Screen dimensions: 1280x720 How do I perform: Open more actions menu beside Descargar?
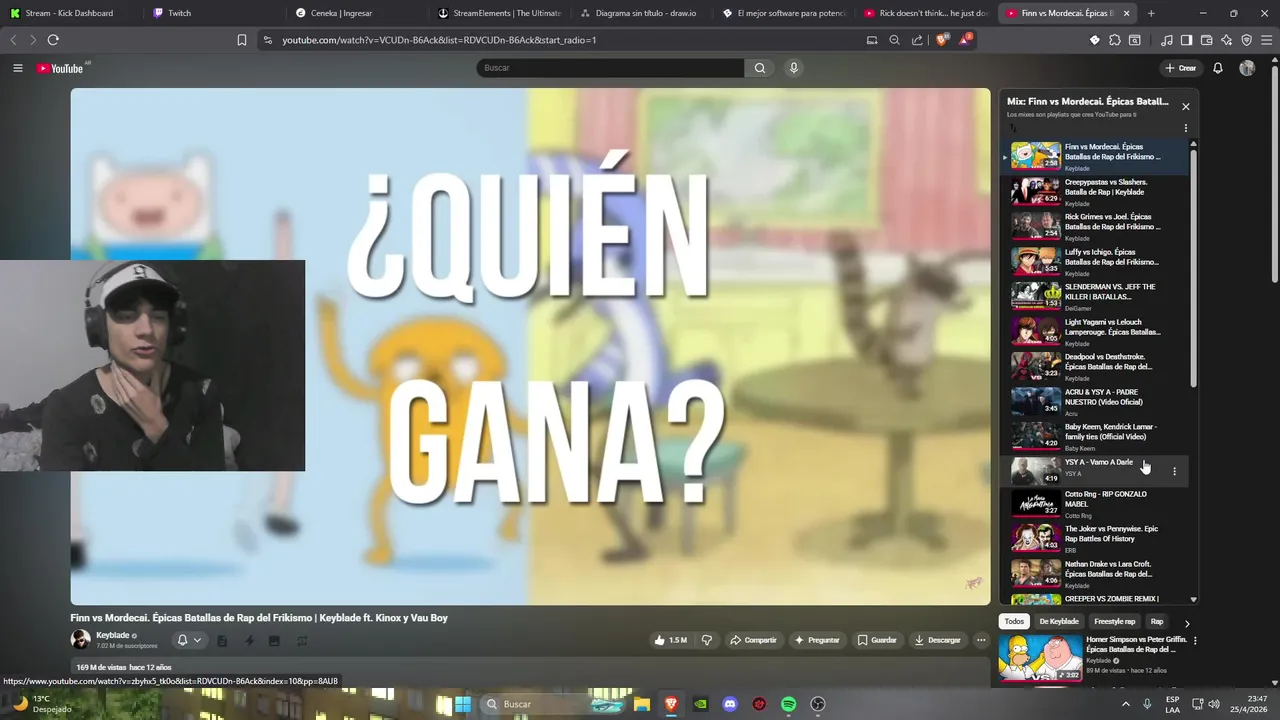981,640
